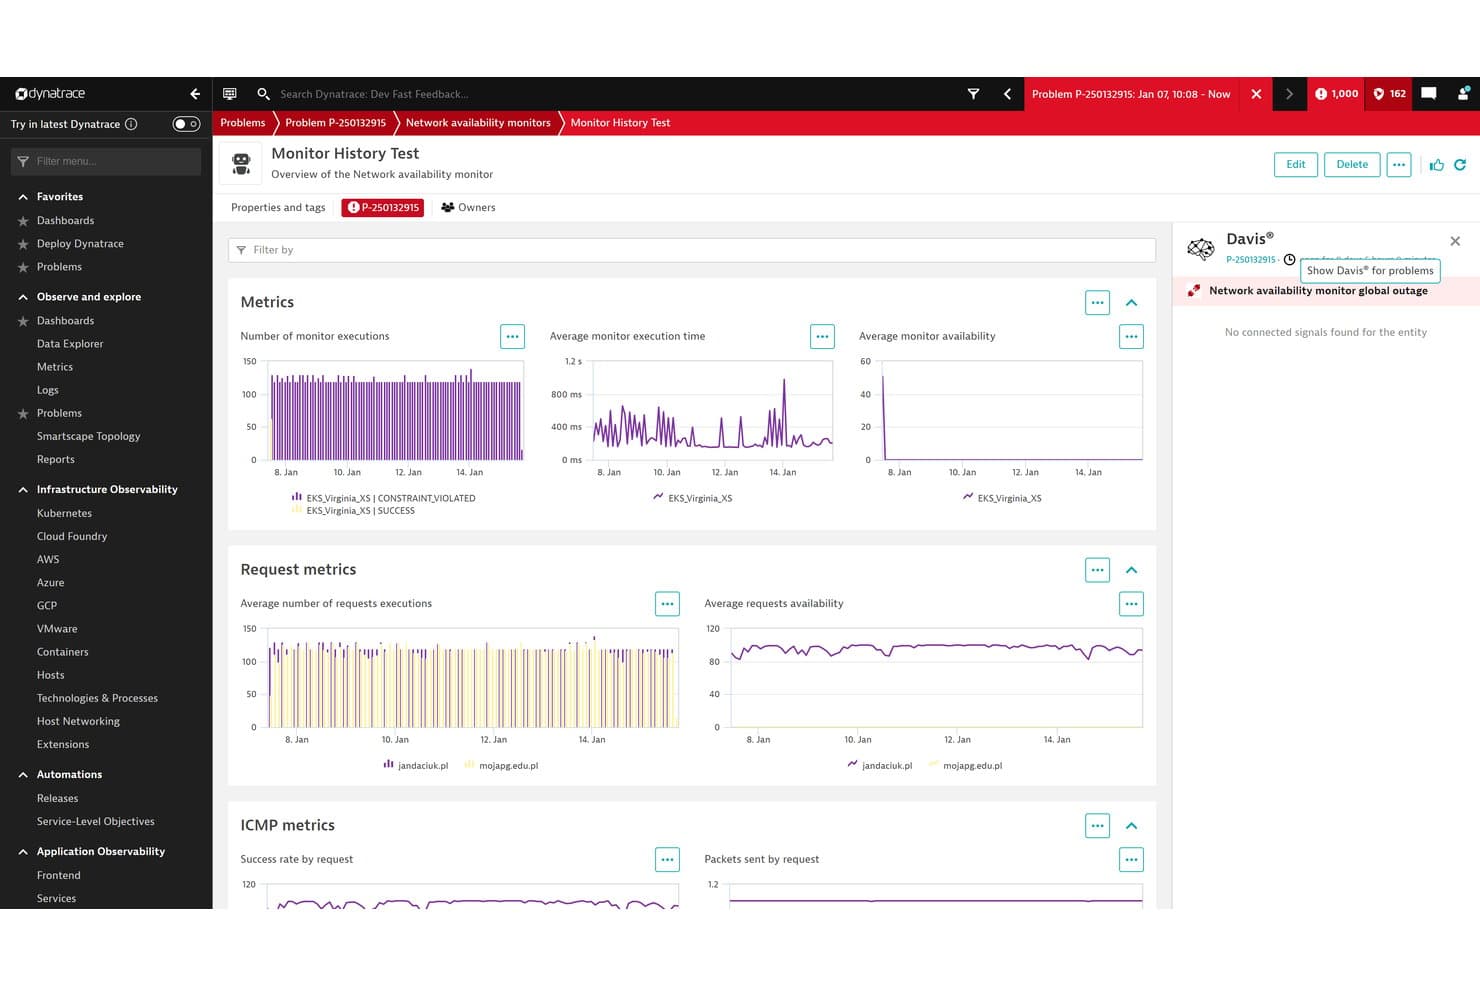Collapse the Metrics section

(1131, 303)
